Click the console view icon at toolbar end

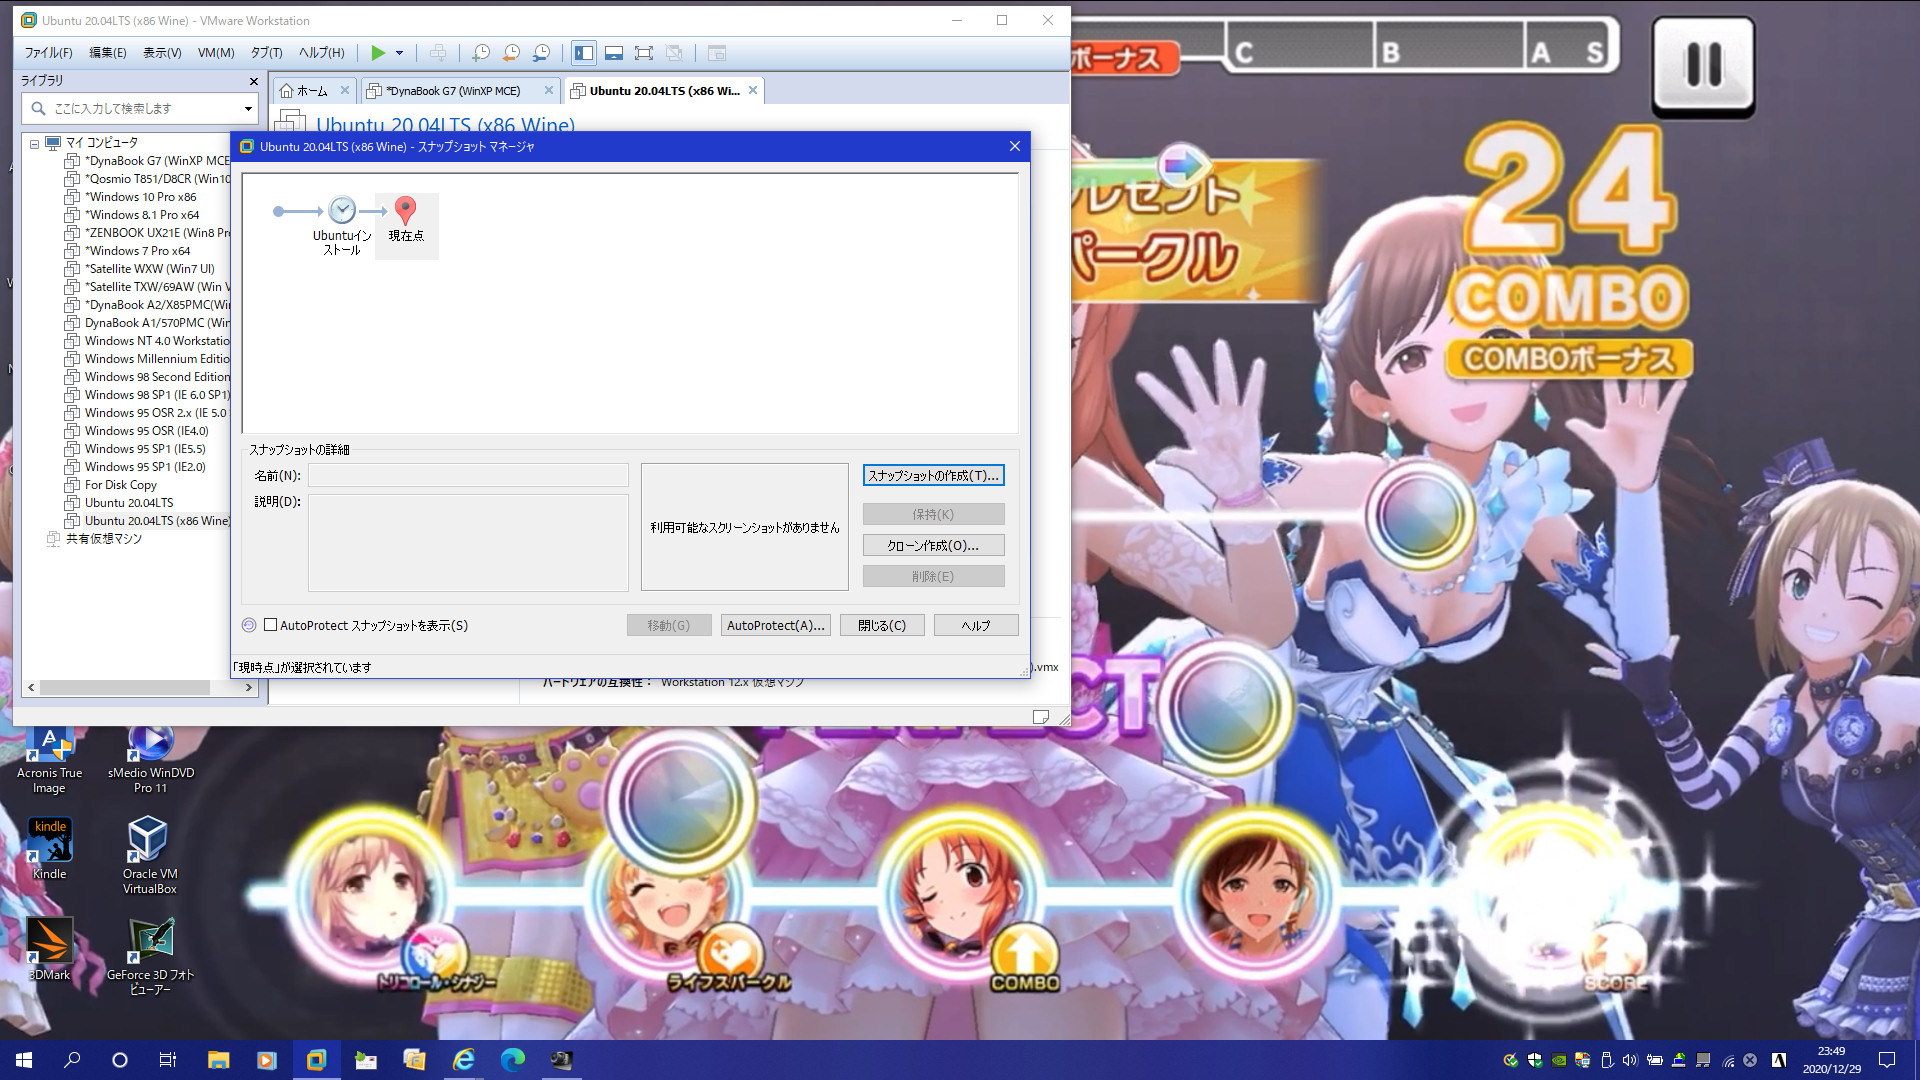coord(717,53)
